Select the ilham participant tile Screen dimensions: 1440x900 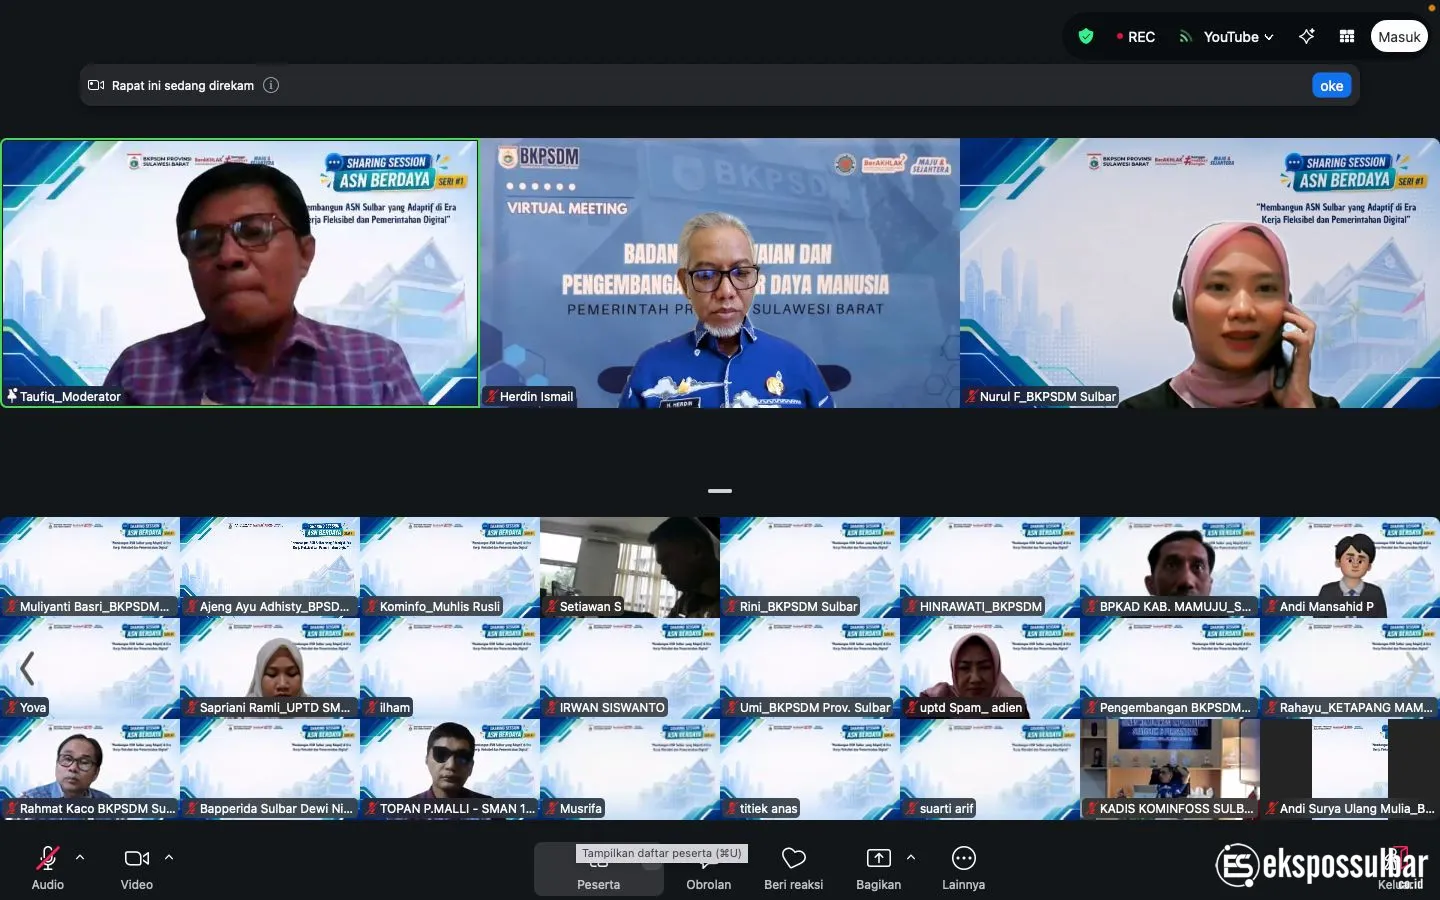pyautogui.click(x=450, y=668)
